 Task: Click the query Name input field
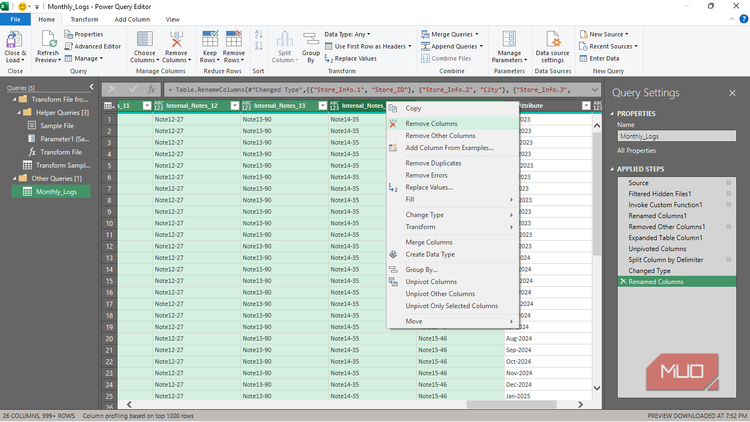pos(676,136)
